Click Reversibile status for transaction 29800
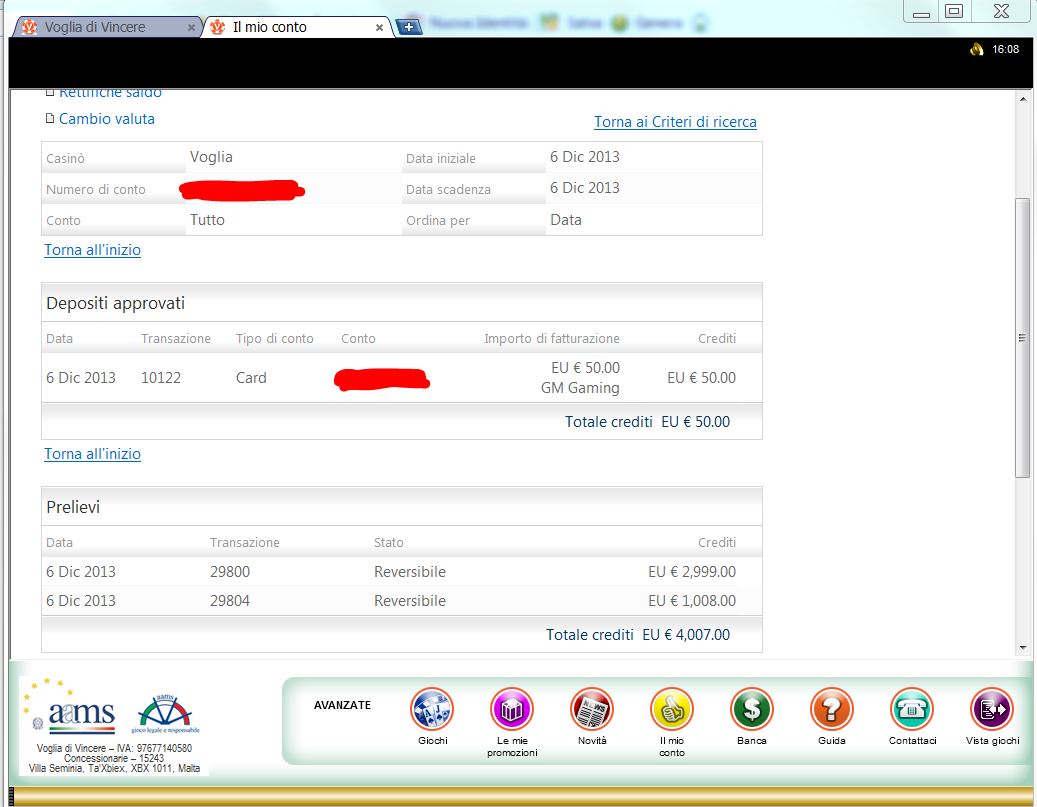This screenshot has width=1037, height=807. [410, 572]
